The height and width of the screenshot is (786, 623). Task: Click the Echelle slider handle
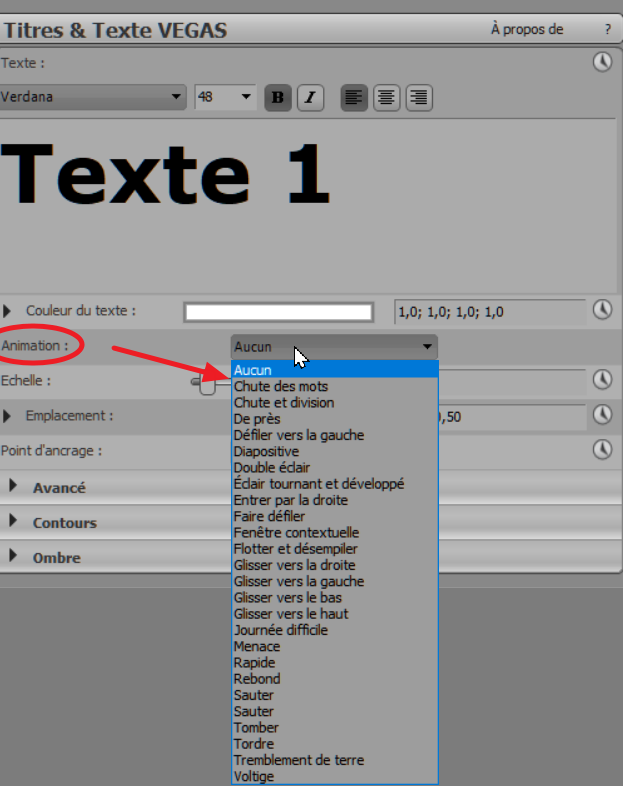(207, 383)
